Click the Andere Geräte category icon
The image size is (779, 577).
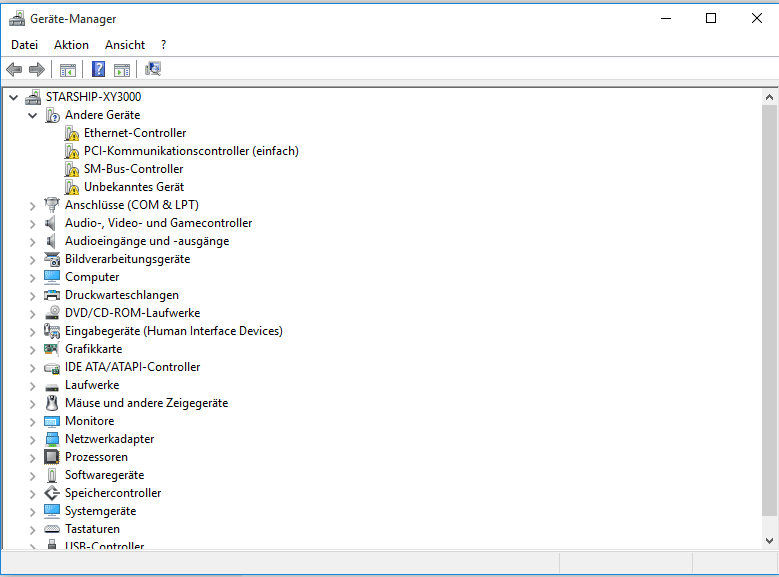[52, 115]
